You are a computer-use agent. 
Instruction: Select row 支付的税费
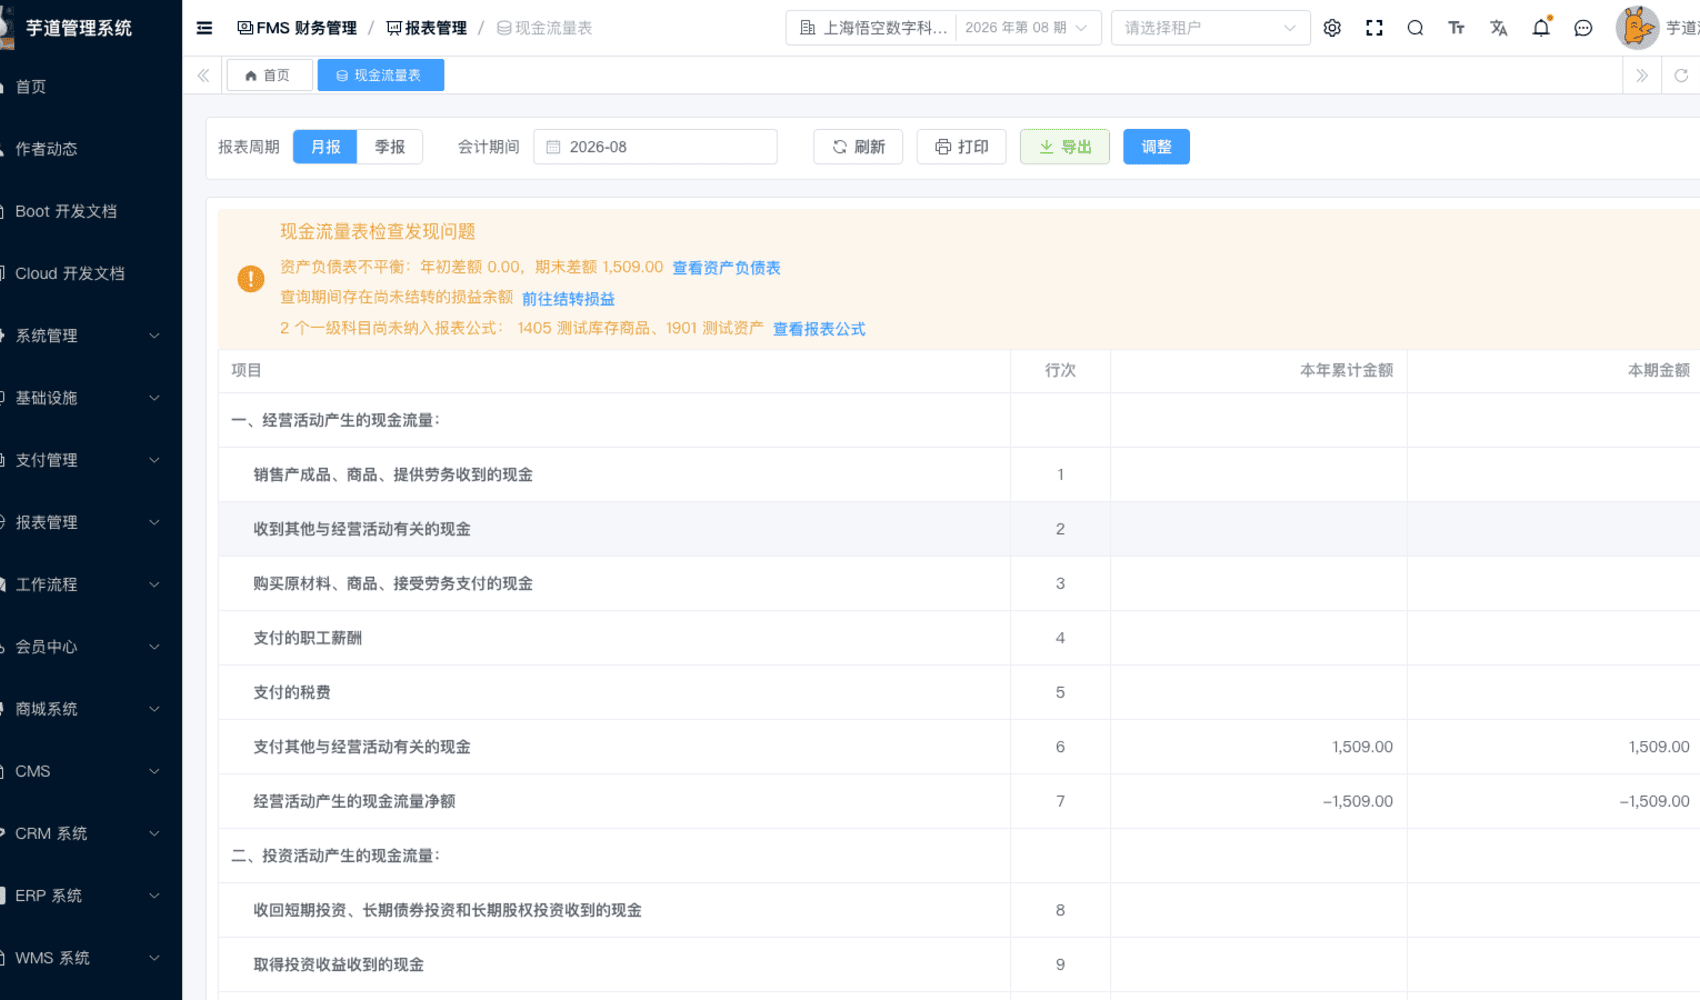pyautogui.click(x=959, y=692)
